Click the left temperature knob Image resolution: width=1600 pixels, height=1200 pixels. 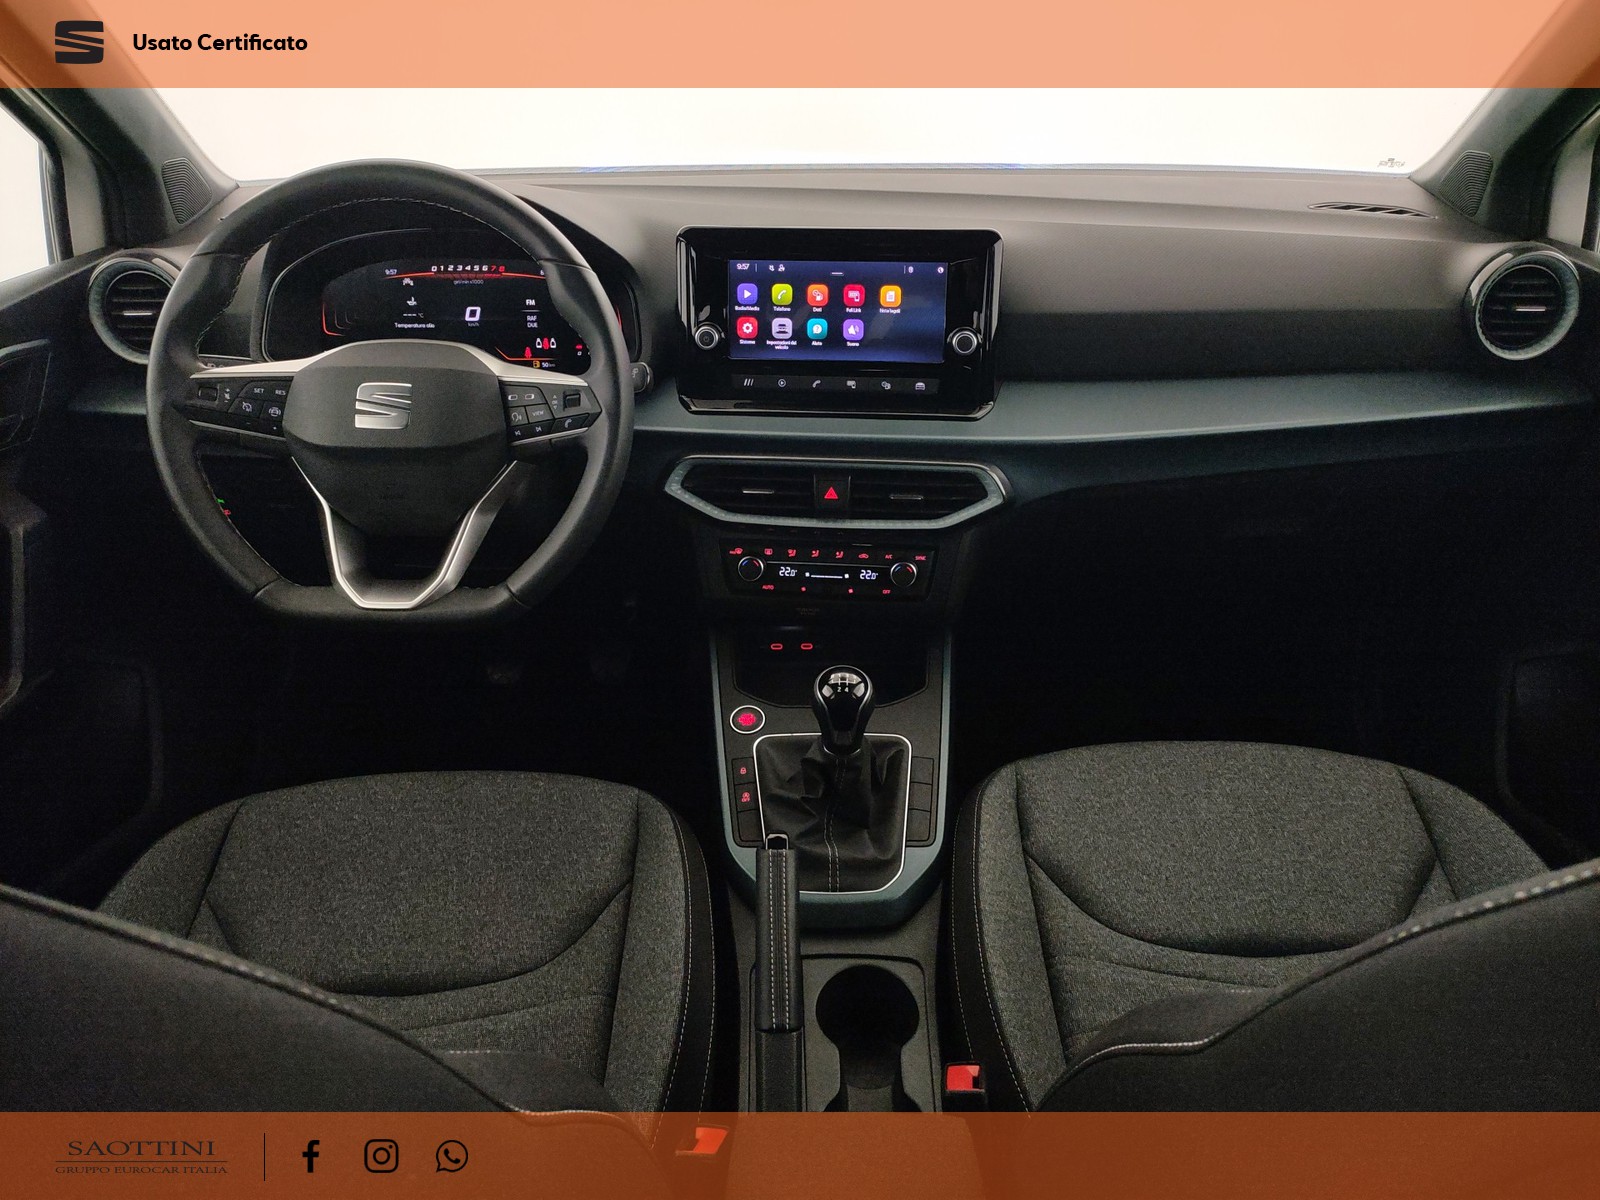tap(750, 569)
